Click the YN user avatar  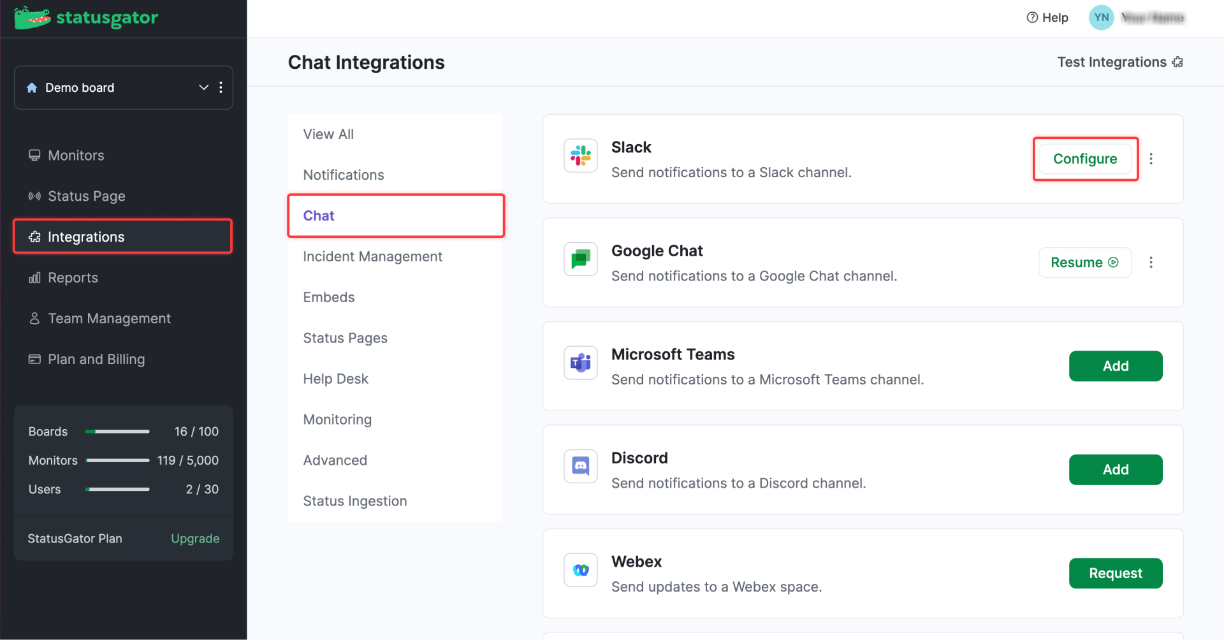coord(1101,18)
